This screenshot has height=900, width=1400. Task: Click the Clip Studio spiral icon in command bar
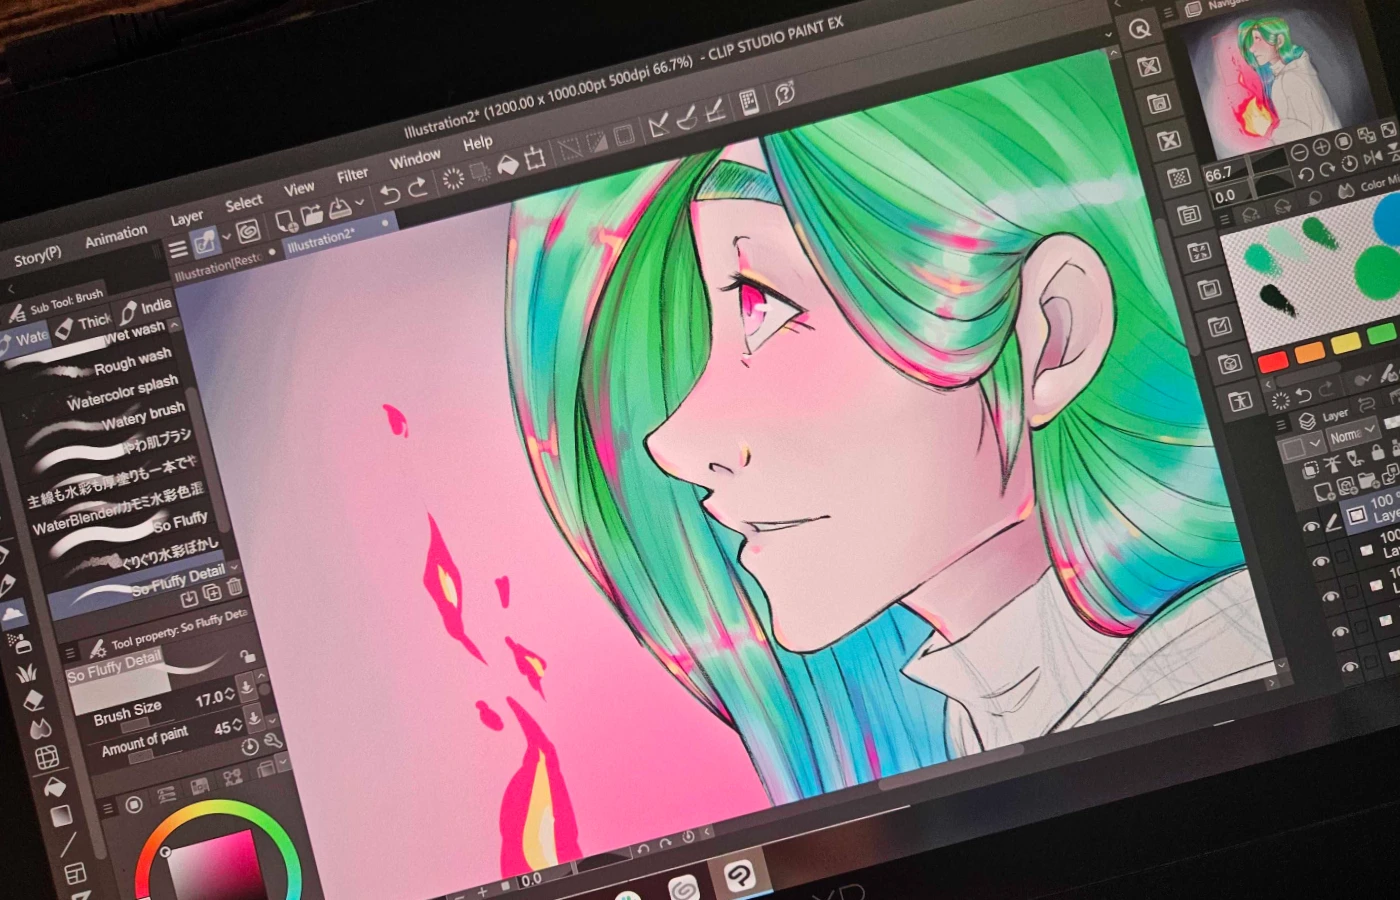[x=248, y=230]
